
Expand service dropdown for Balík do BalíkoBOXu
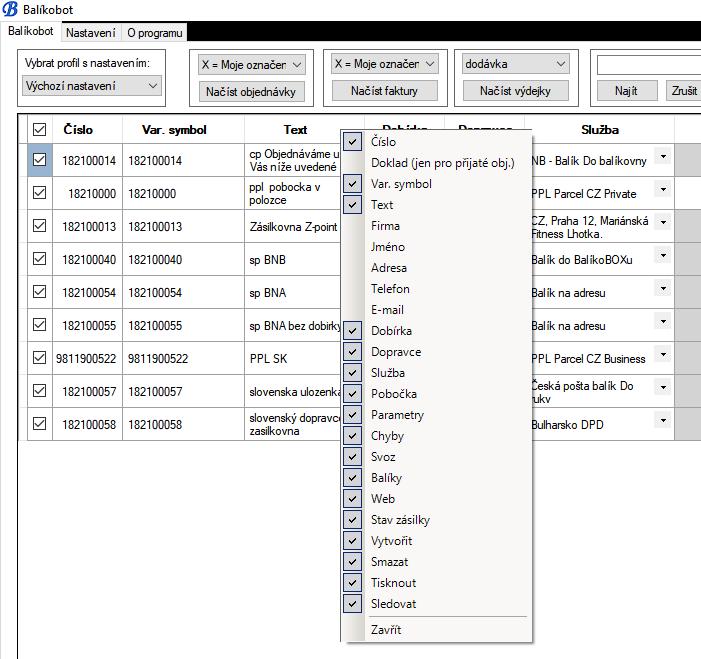click(x=663, y=256)
